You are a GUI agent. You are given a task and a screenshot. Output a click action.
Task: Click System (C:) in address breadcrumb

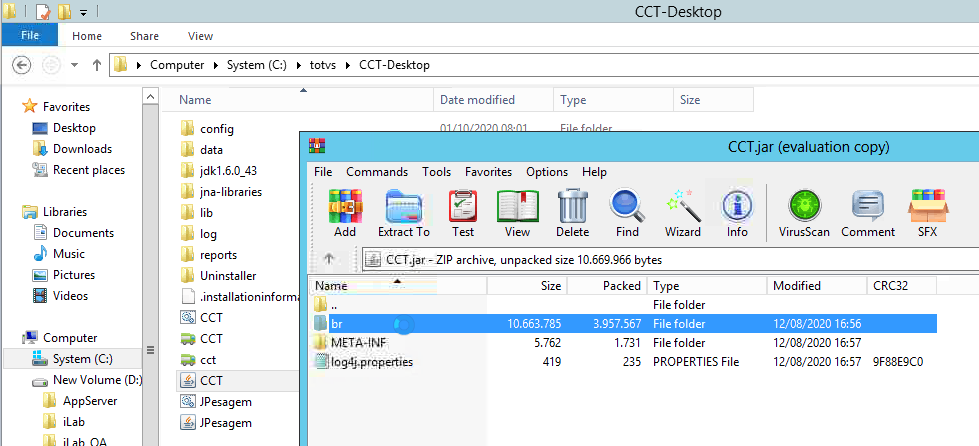coord(257,65)
